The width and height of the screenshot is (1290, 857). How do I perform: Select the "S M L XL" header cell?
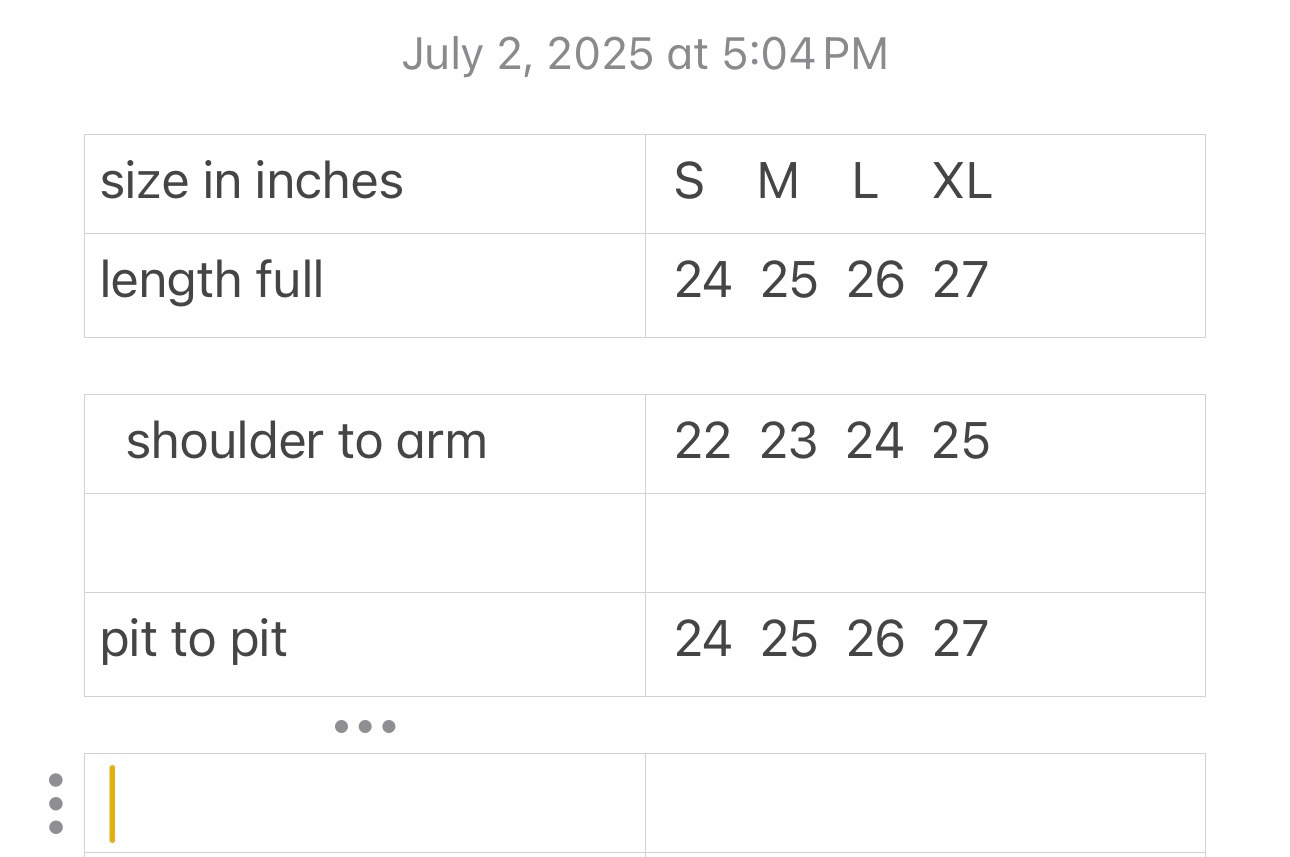pos(924,183)
